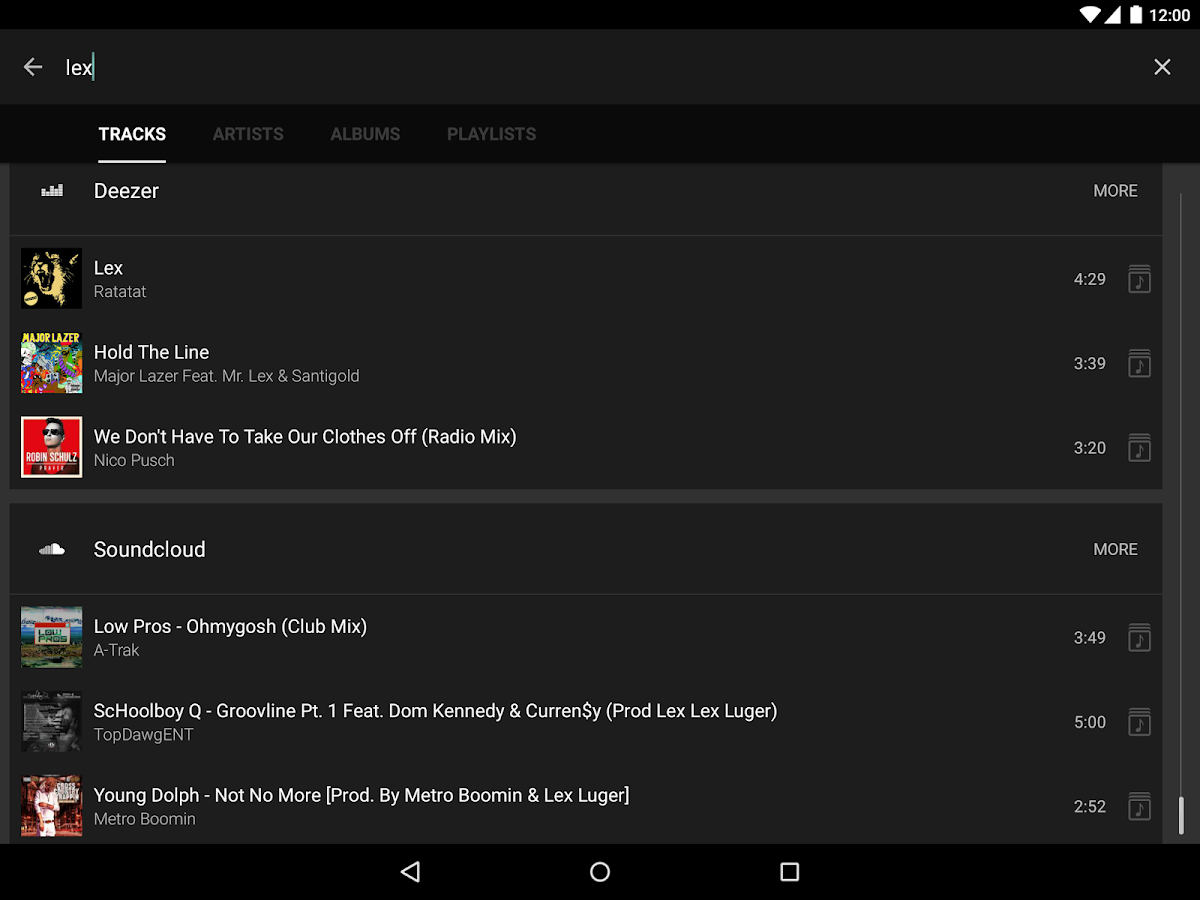Tap the Android recent apps button

coord(789,872)
